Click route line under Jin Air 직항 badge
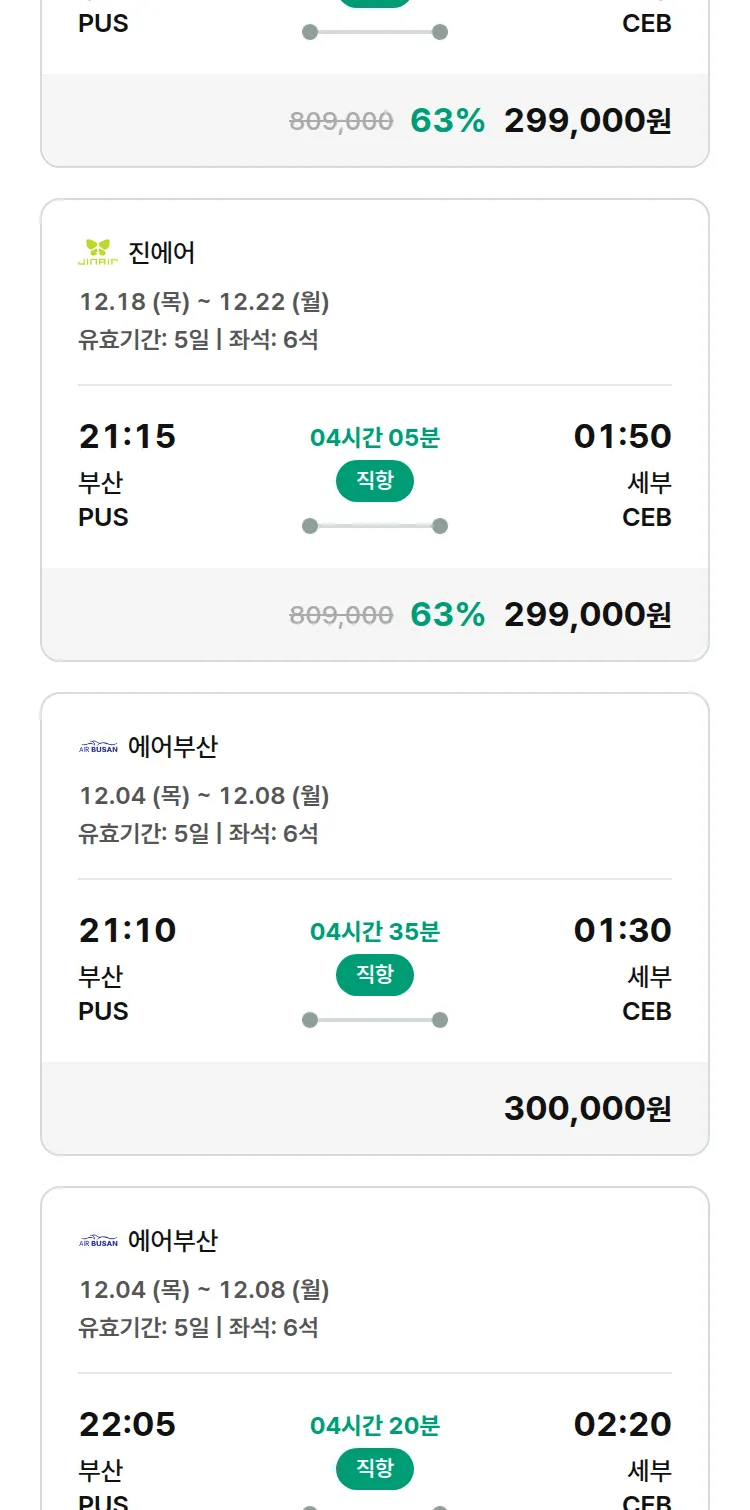 [374, 526]
